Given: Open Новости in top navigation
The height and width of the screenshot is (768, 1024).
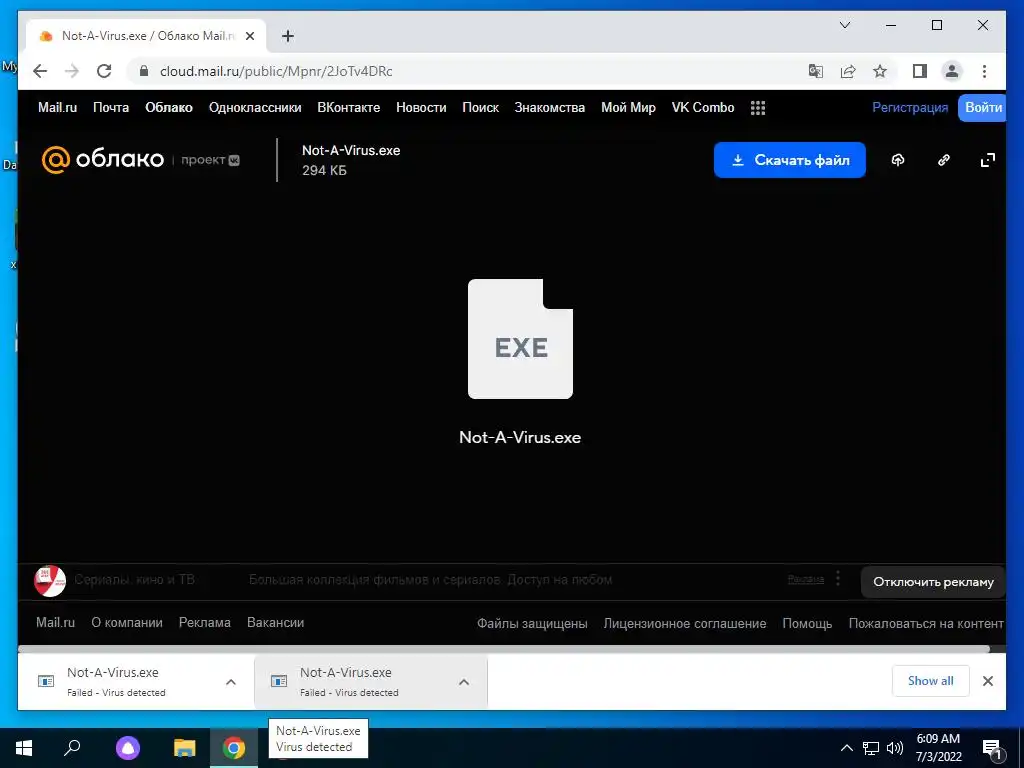Looking at the screenshot, I should point(421,108).
